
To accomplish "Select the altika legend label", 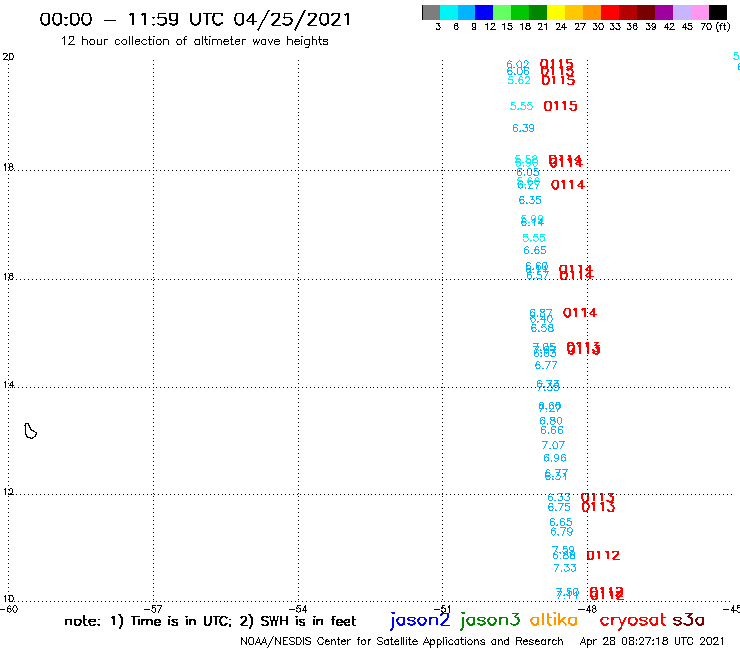I will tap(554, 619).
